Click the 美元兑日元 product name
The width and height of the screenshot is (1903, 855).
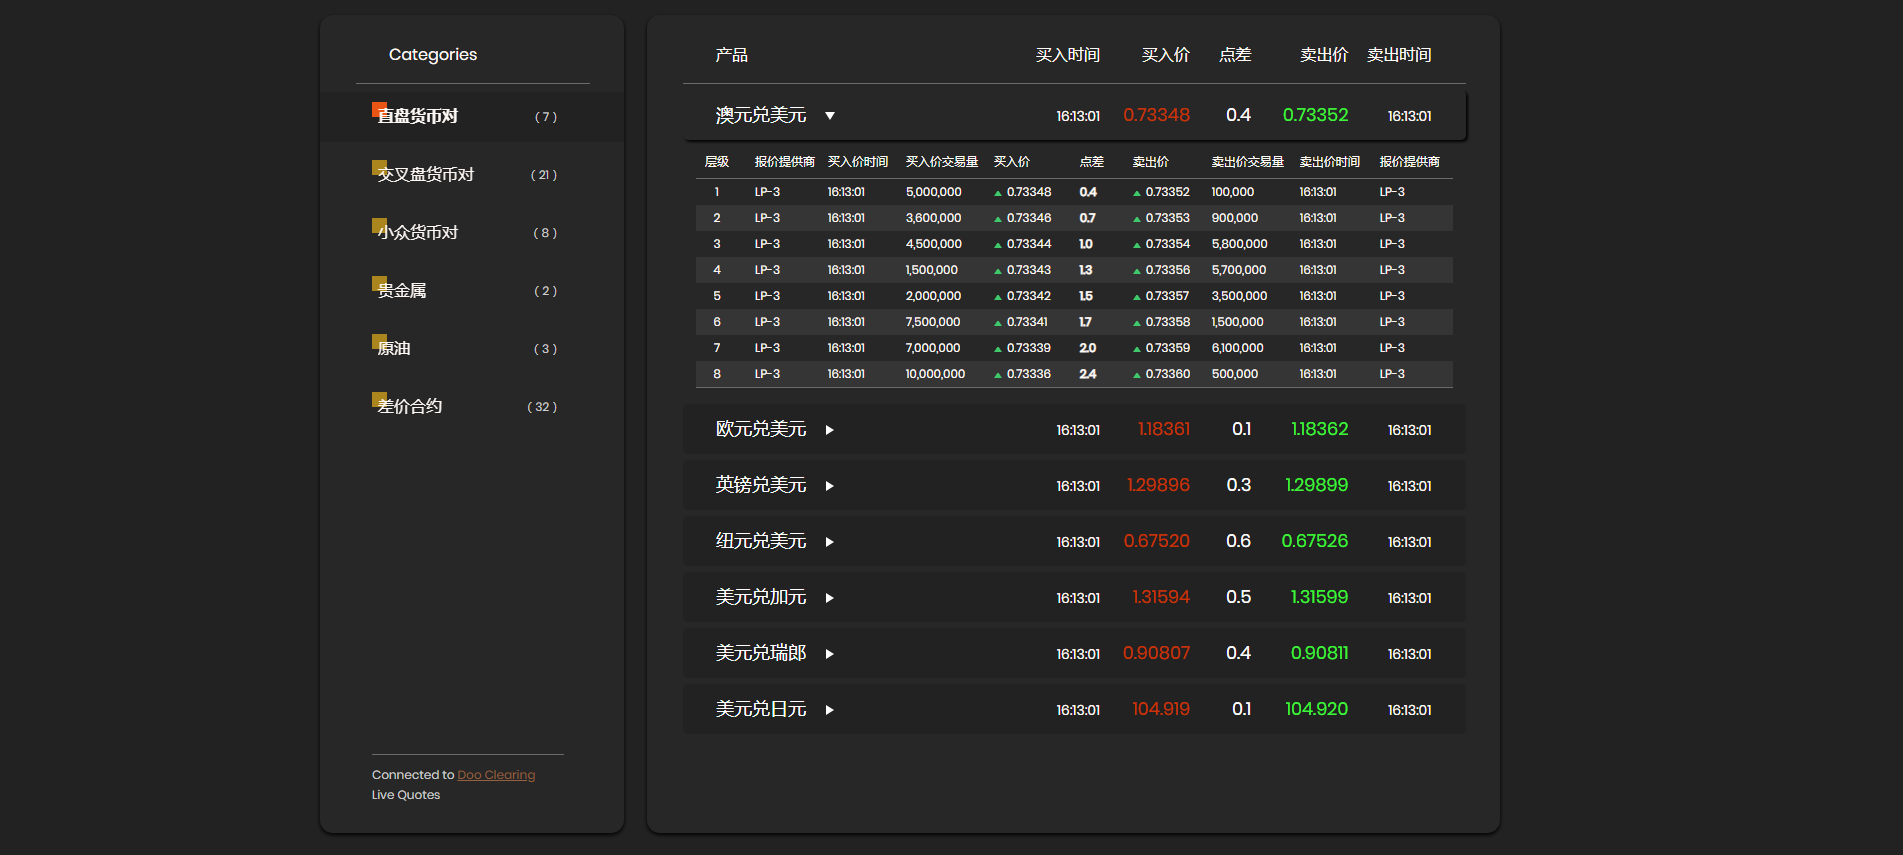761,709
